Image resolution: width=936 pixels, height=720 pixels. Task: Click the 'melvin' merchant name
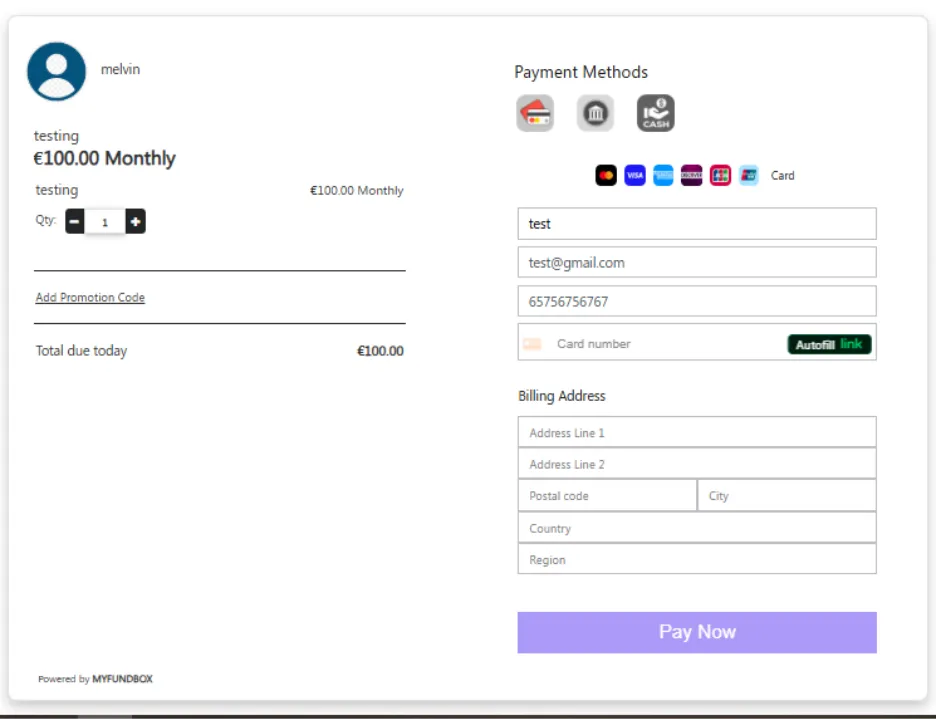click(x=121, y=69)
